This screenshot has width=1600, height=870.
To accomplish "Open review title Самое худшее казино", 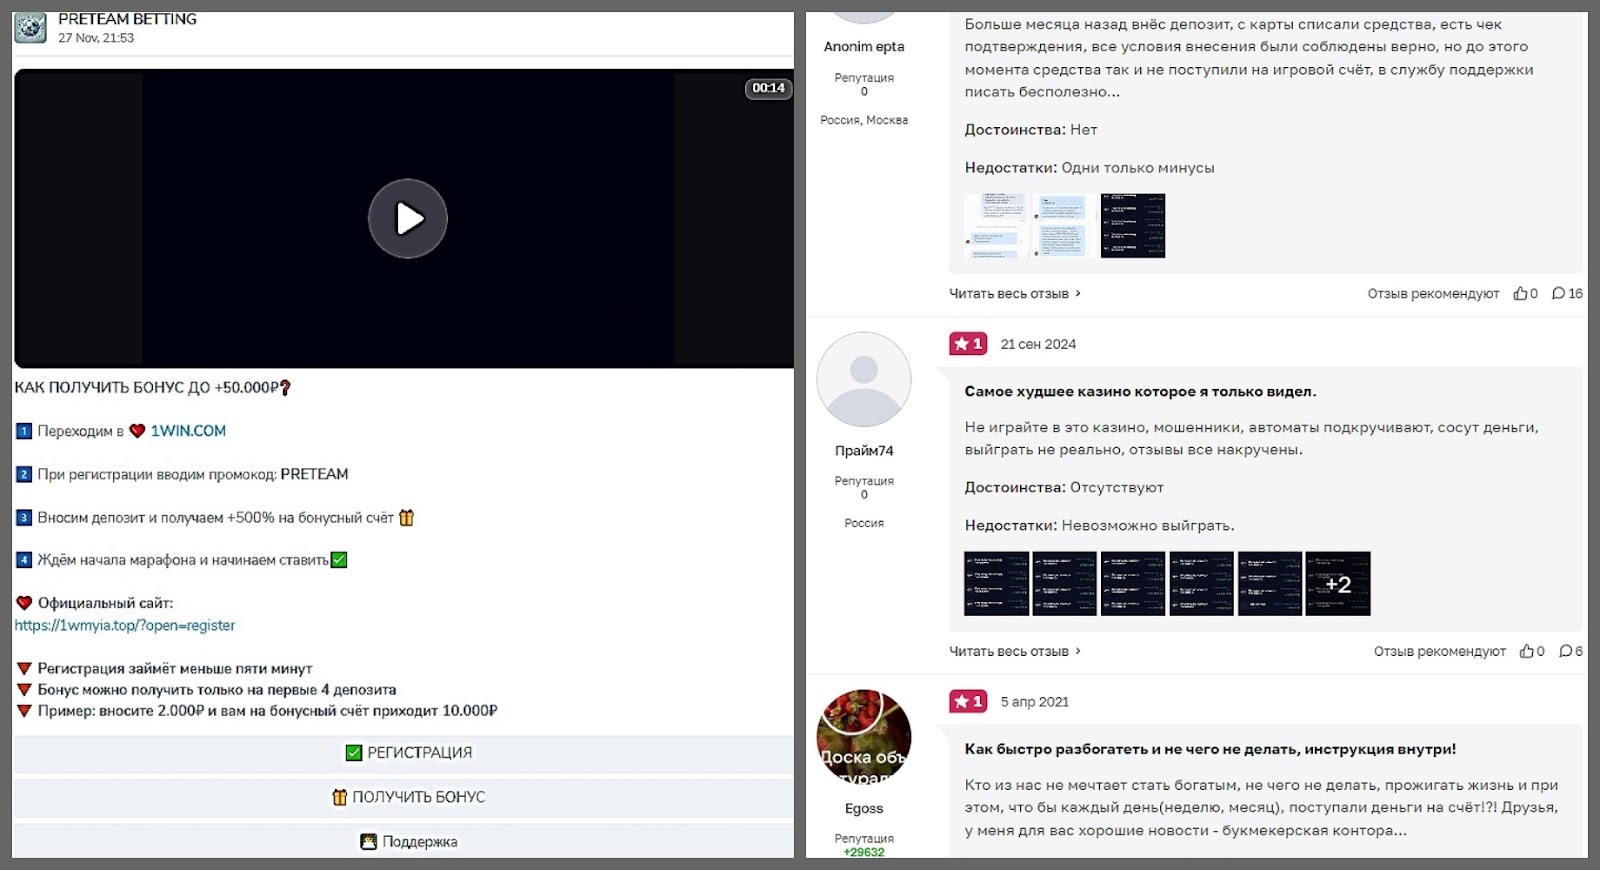I will coord(1140,392).
